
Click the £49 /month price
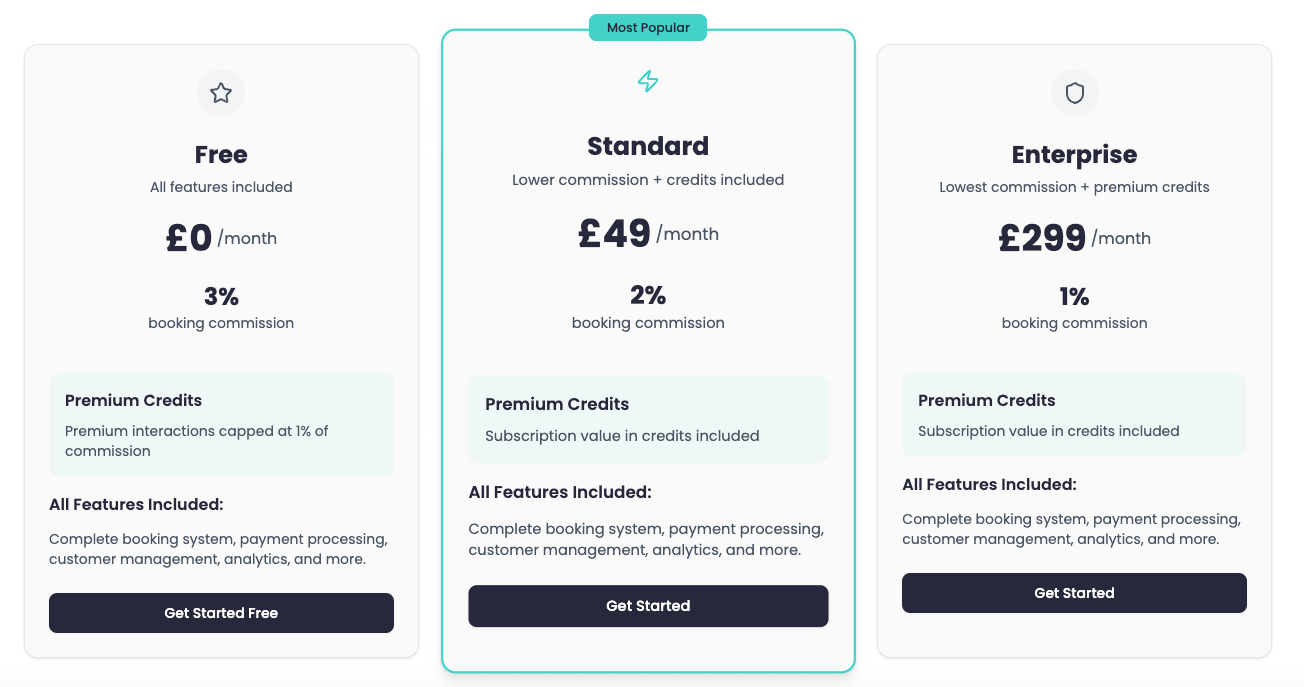pyautogui.click(x=648, y=234)
